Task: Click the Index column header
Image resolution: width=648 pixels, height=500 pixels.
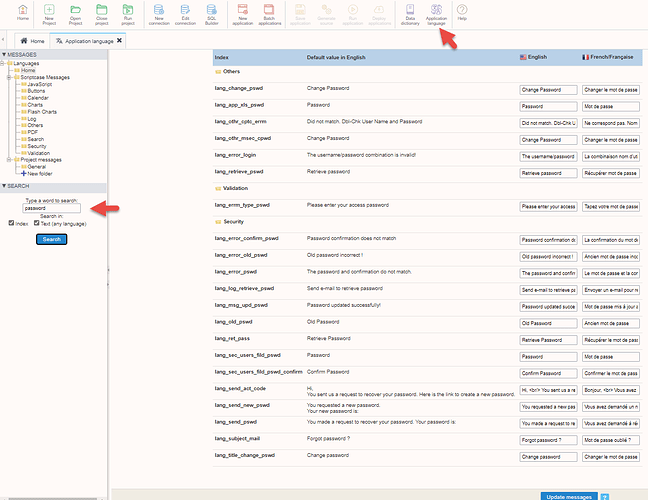Action: tap(222, 57)
